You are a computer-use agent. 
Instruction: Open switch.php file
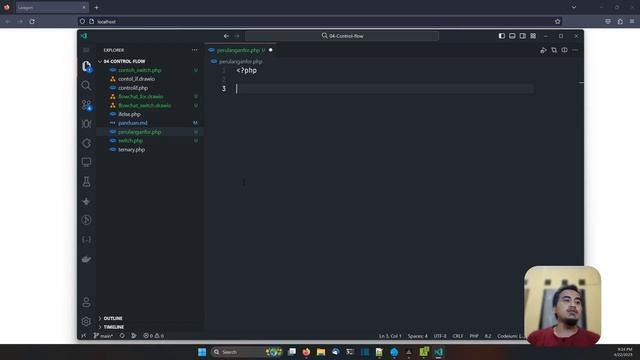click(131, 140)
